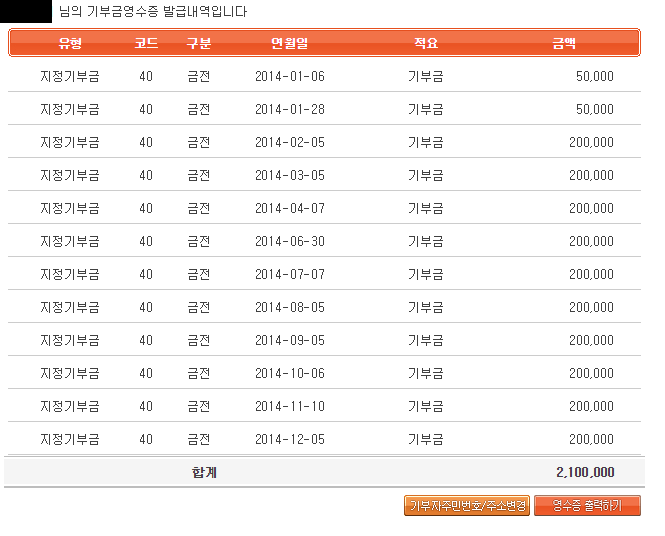Select the 연월일 column header
Viewport: 665px width, 536px height.
point(290,43)
